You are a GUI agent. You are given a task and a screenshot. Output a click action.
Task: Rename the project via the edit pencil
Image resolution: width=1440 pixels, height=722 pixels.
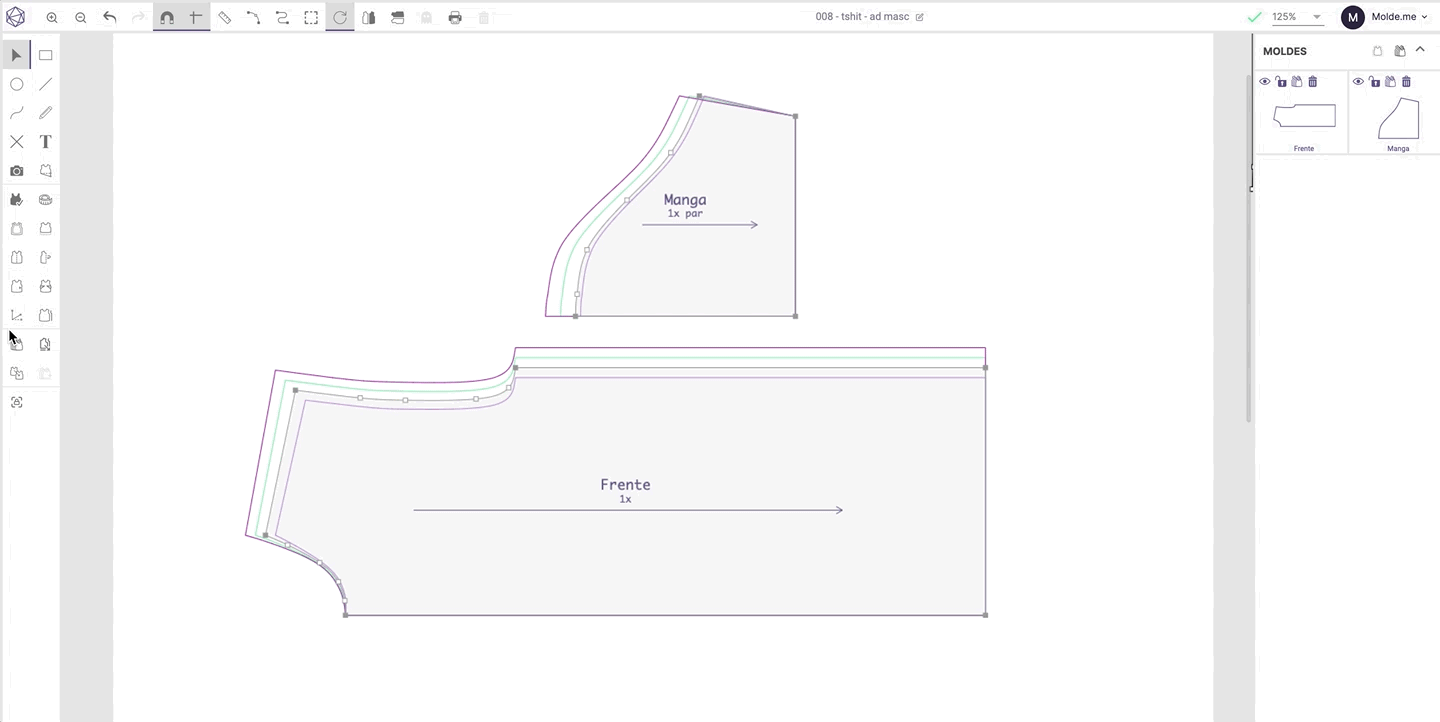(x=920, y=17)
